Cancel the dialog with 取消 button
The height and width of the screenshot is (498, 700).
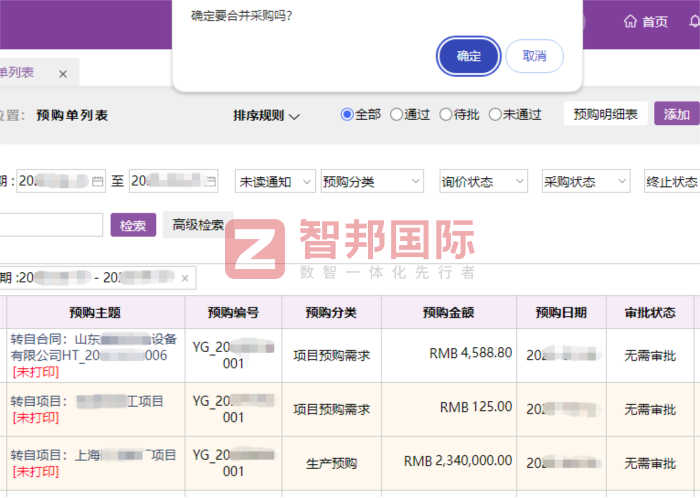tap(534, 56)
